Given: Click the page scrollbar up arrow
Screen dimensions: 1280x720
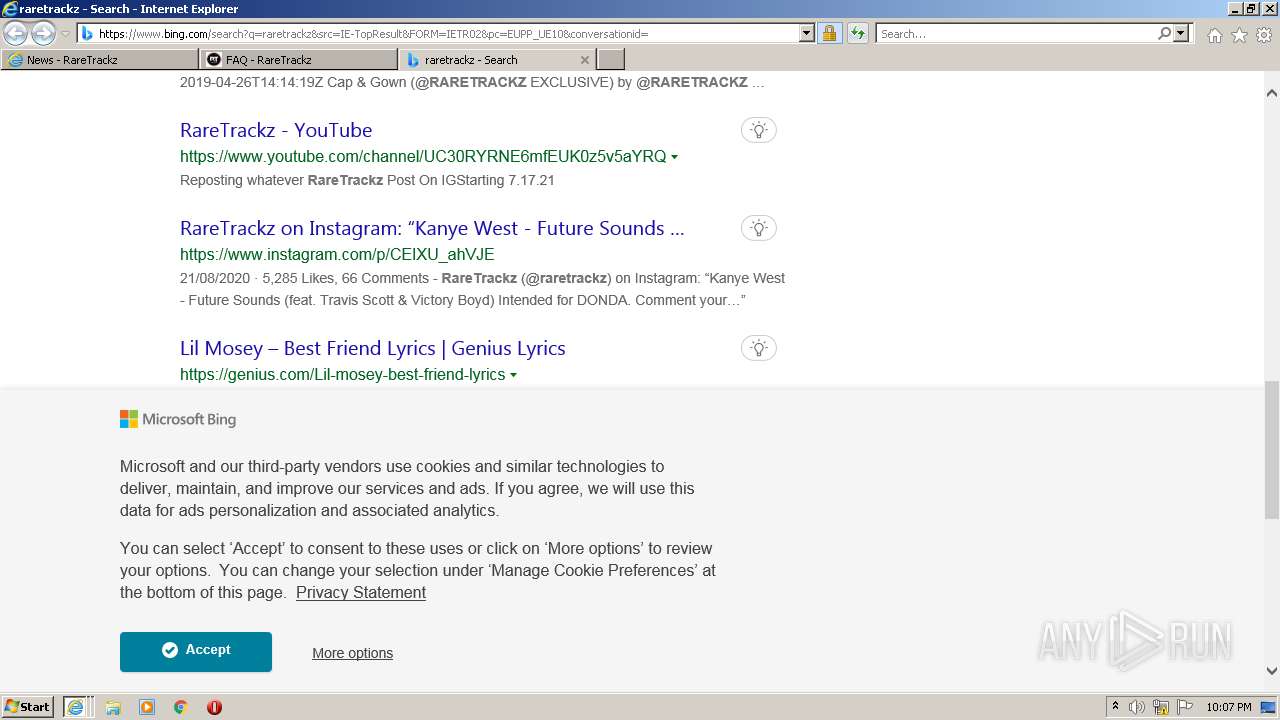Looking at the screenshot, I should [x=1272, y=93].
